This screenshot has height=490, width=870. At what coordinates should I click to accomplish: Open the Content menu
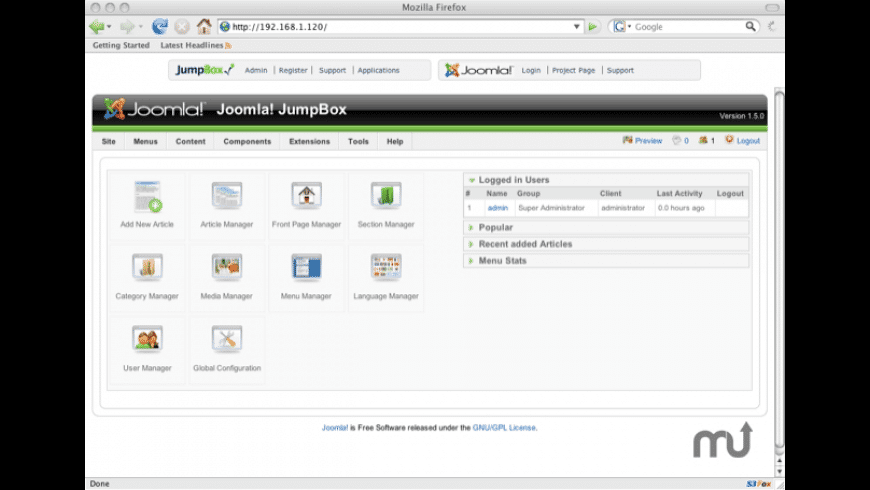190,142
